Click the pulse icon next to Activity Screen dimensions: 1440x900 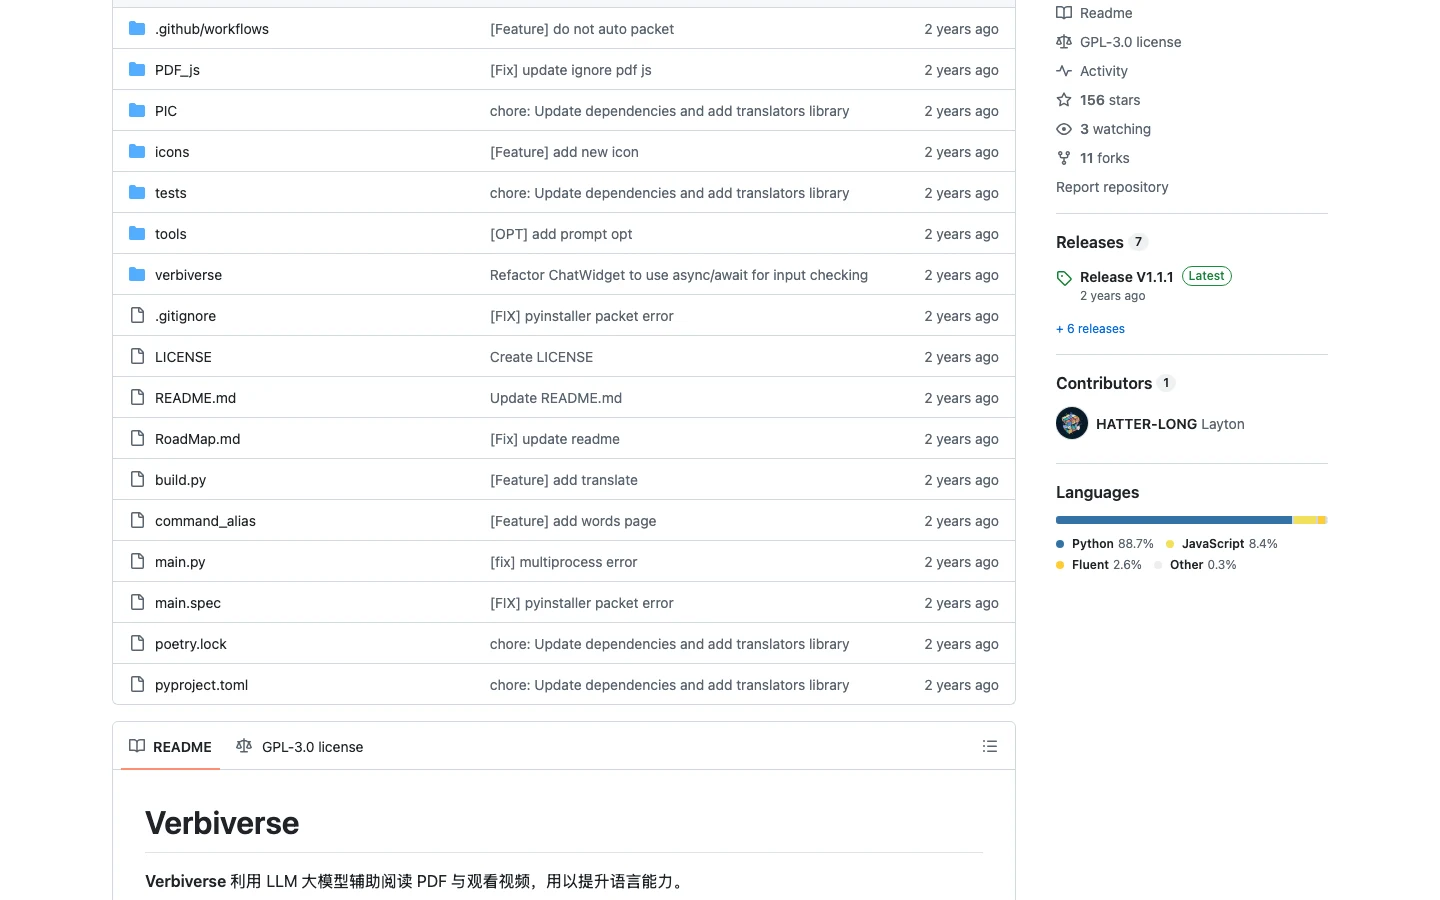tap(1064, 71)
